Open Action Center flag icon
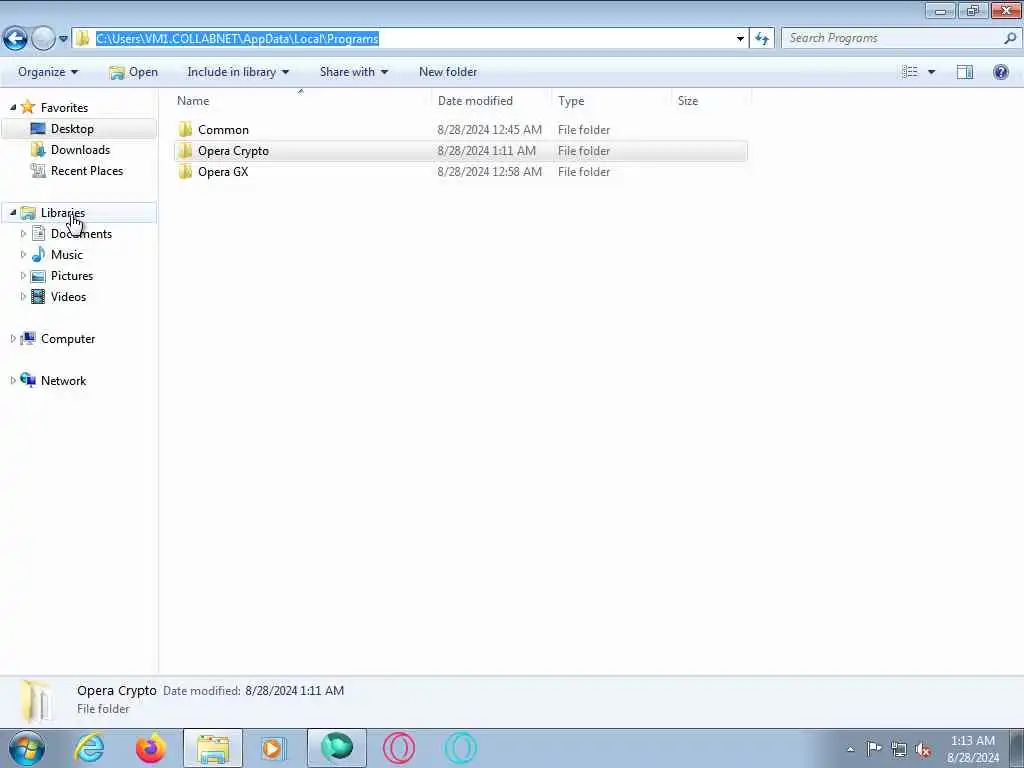1024x768 pixels. coord(874,748)
